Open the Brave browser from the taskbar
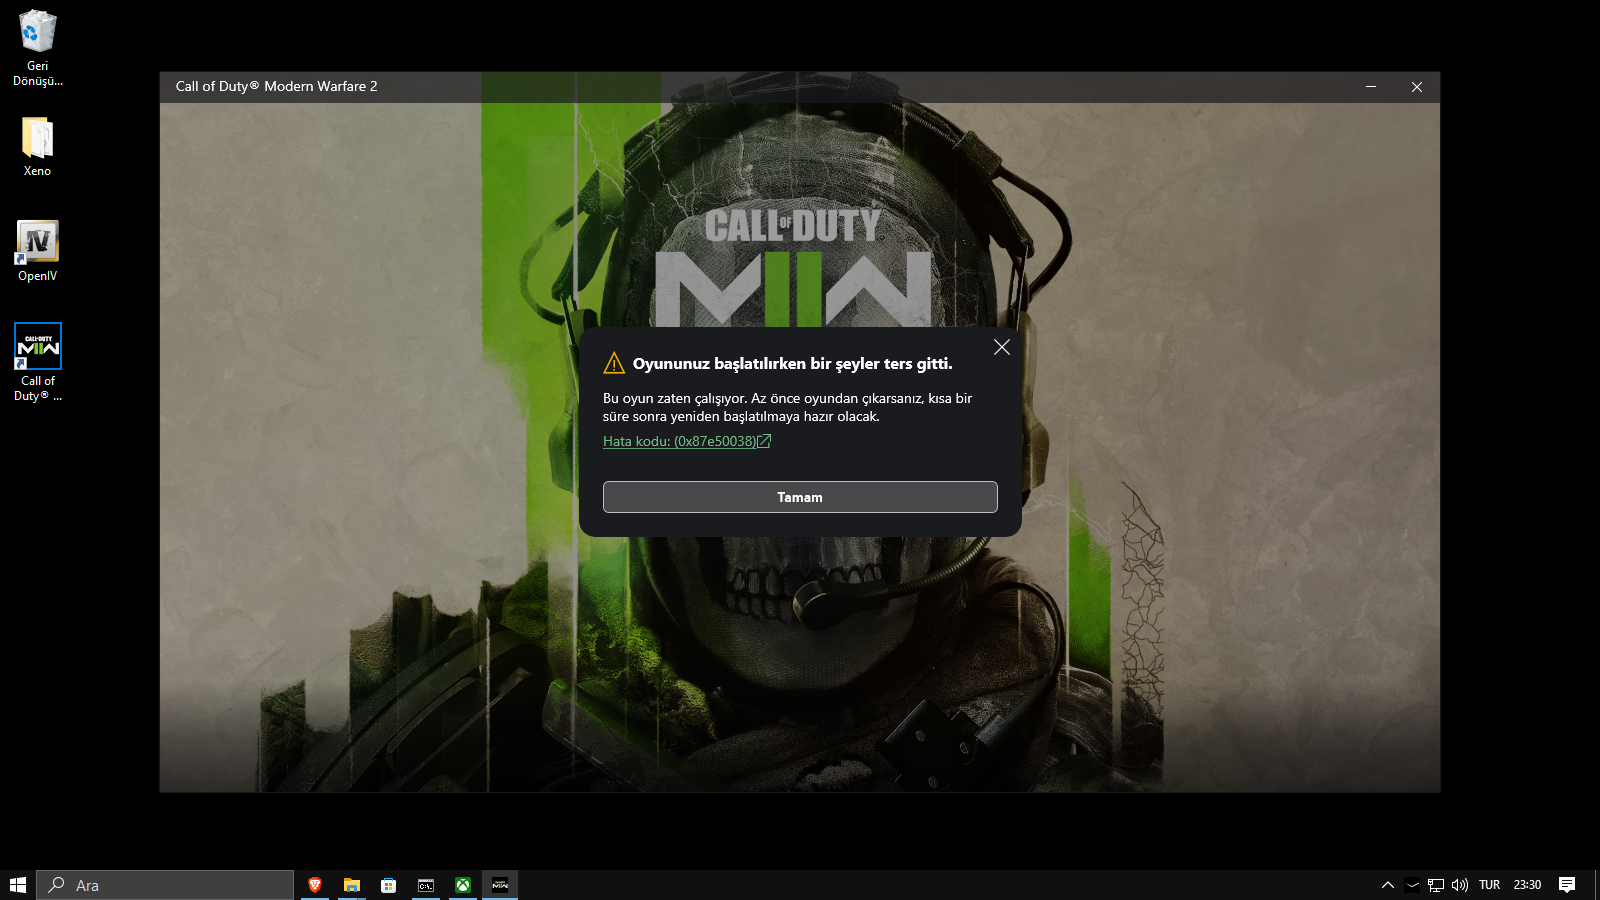 point(315,885)
